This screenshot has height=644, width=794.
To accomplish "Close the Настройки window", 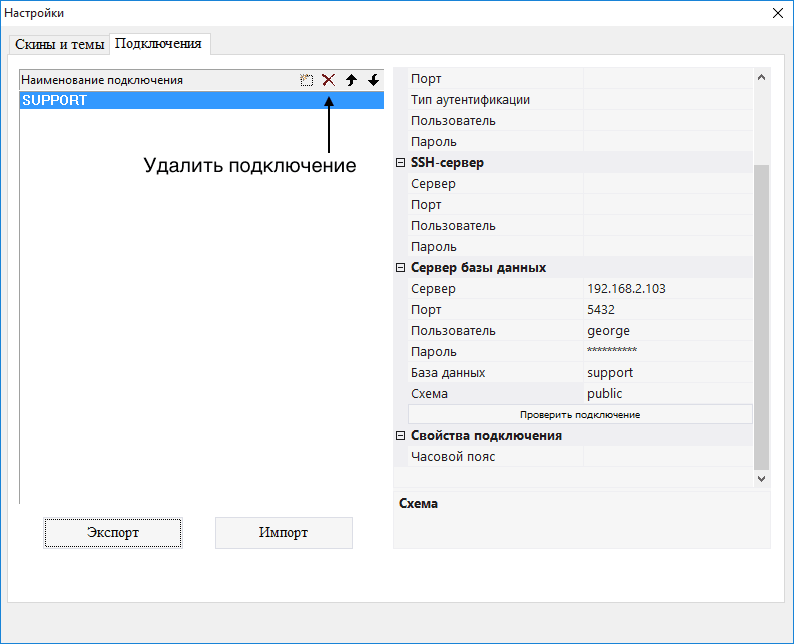I will click(777, 13).
